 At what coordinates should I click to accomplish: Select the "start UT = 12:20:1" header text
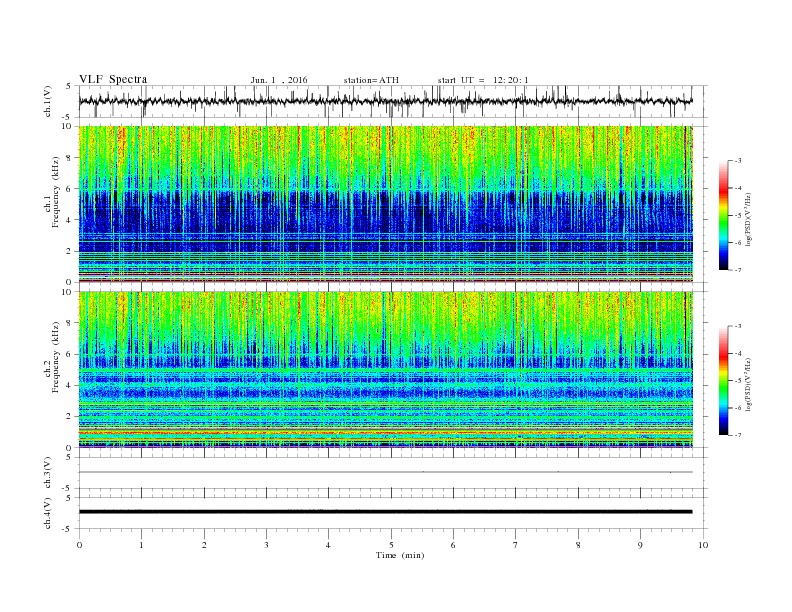(x=483, y=80)
